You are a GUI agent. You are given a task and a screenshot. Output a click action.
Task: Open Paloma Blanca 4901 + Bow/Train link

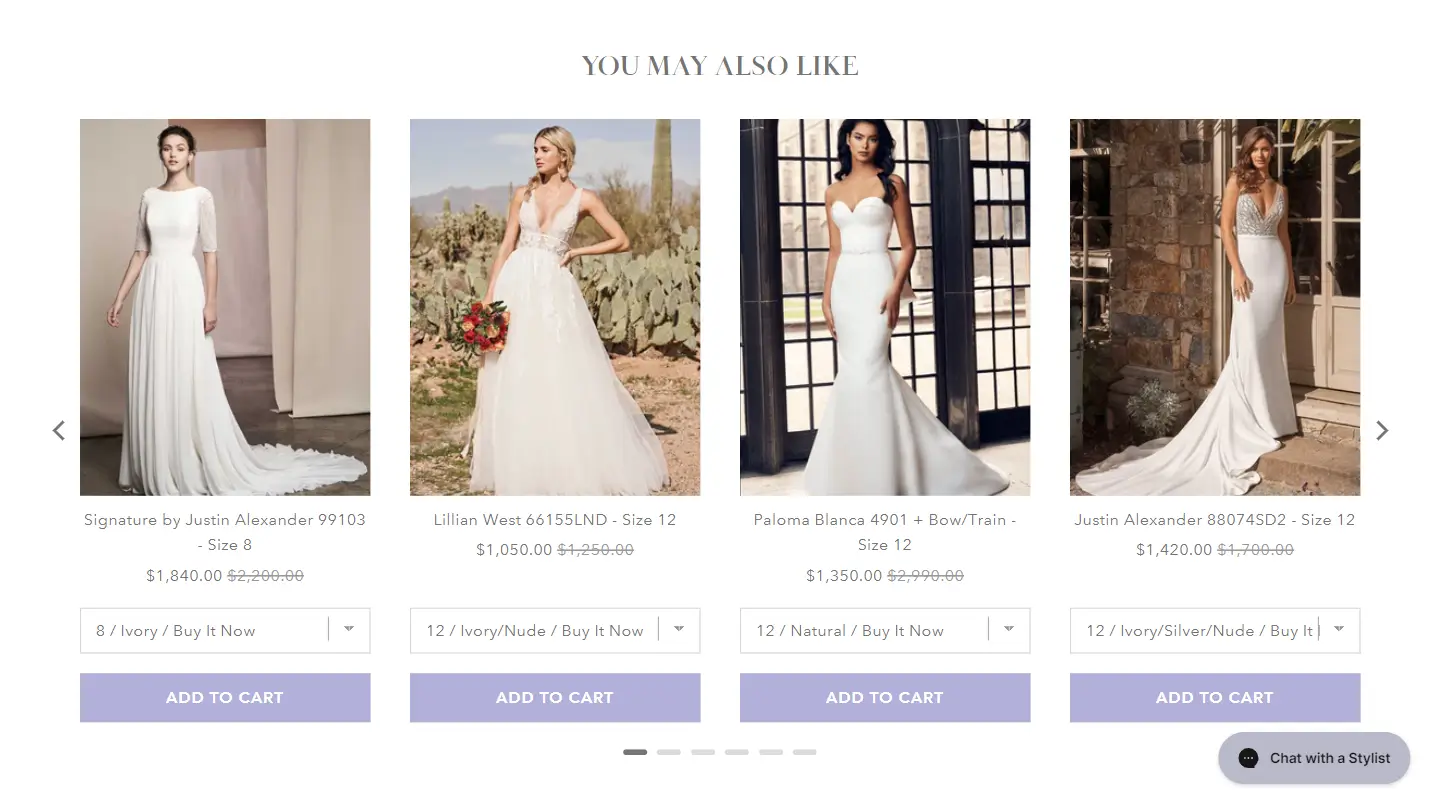coord(885,532)
